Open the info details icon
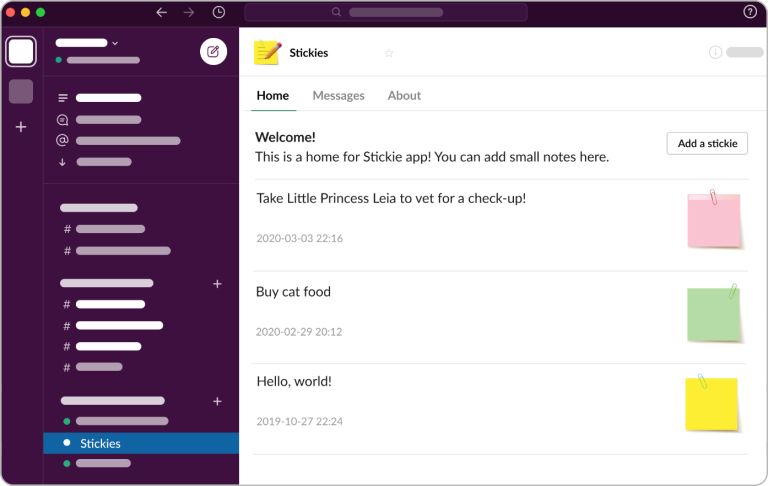The image size is (768, 486). [715, 52]
